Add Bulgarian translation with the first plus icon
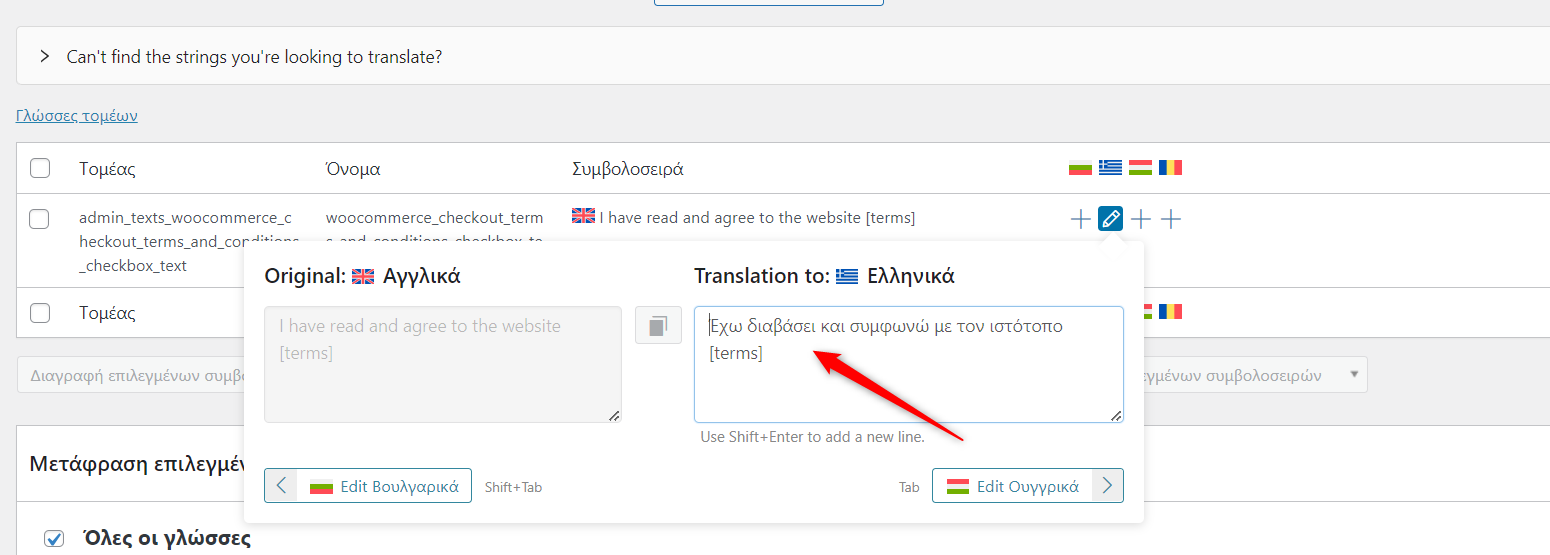 click(x=1080, y=219)
